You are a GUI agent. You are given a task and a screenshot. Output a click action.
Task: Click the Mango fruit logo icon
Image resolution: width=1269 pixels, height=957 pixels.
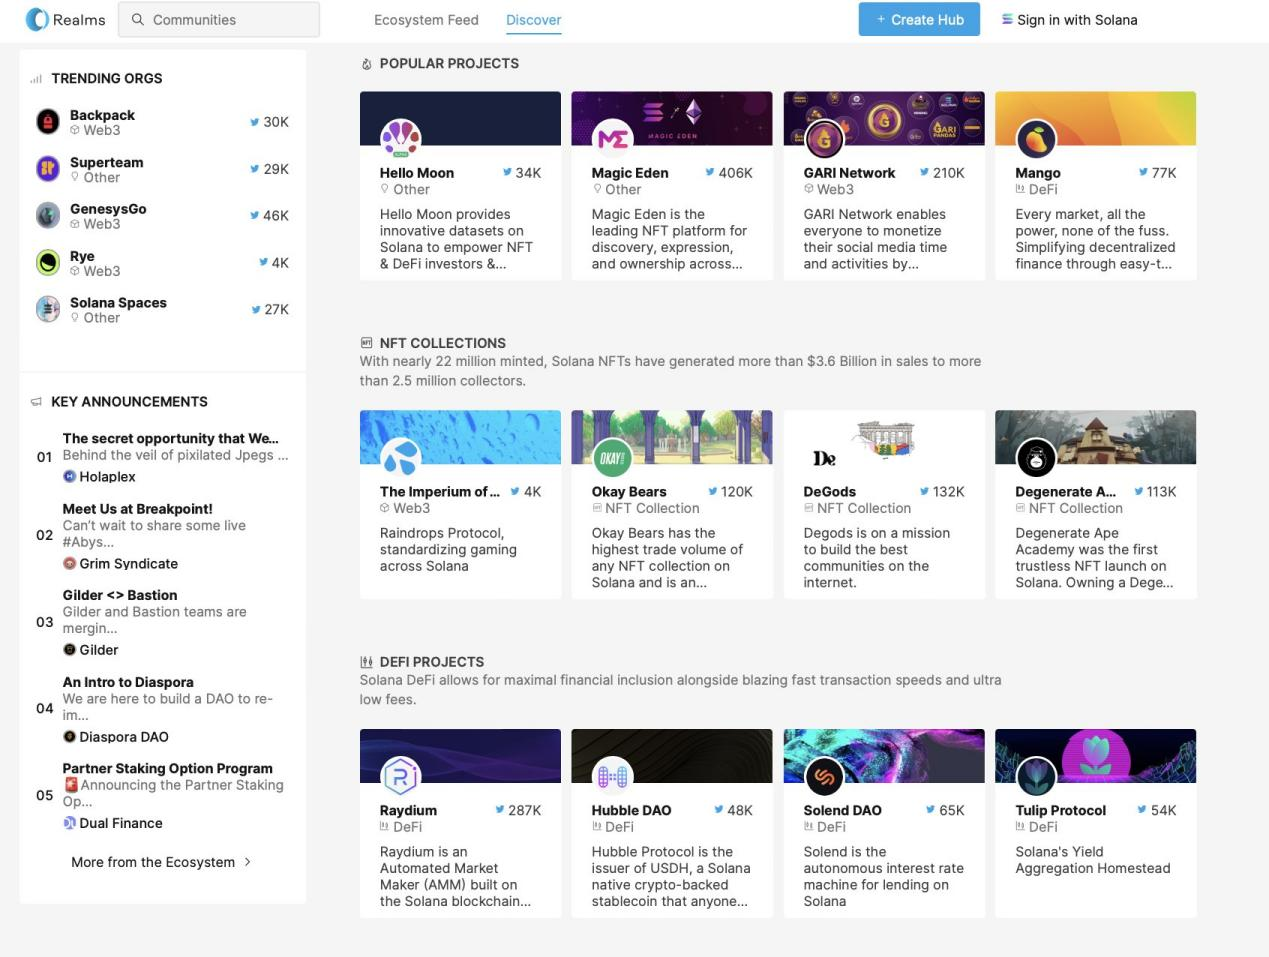pyautogui.click(x=1036, y=140)
